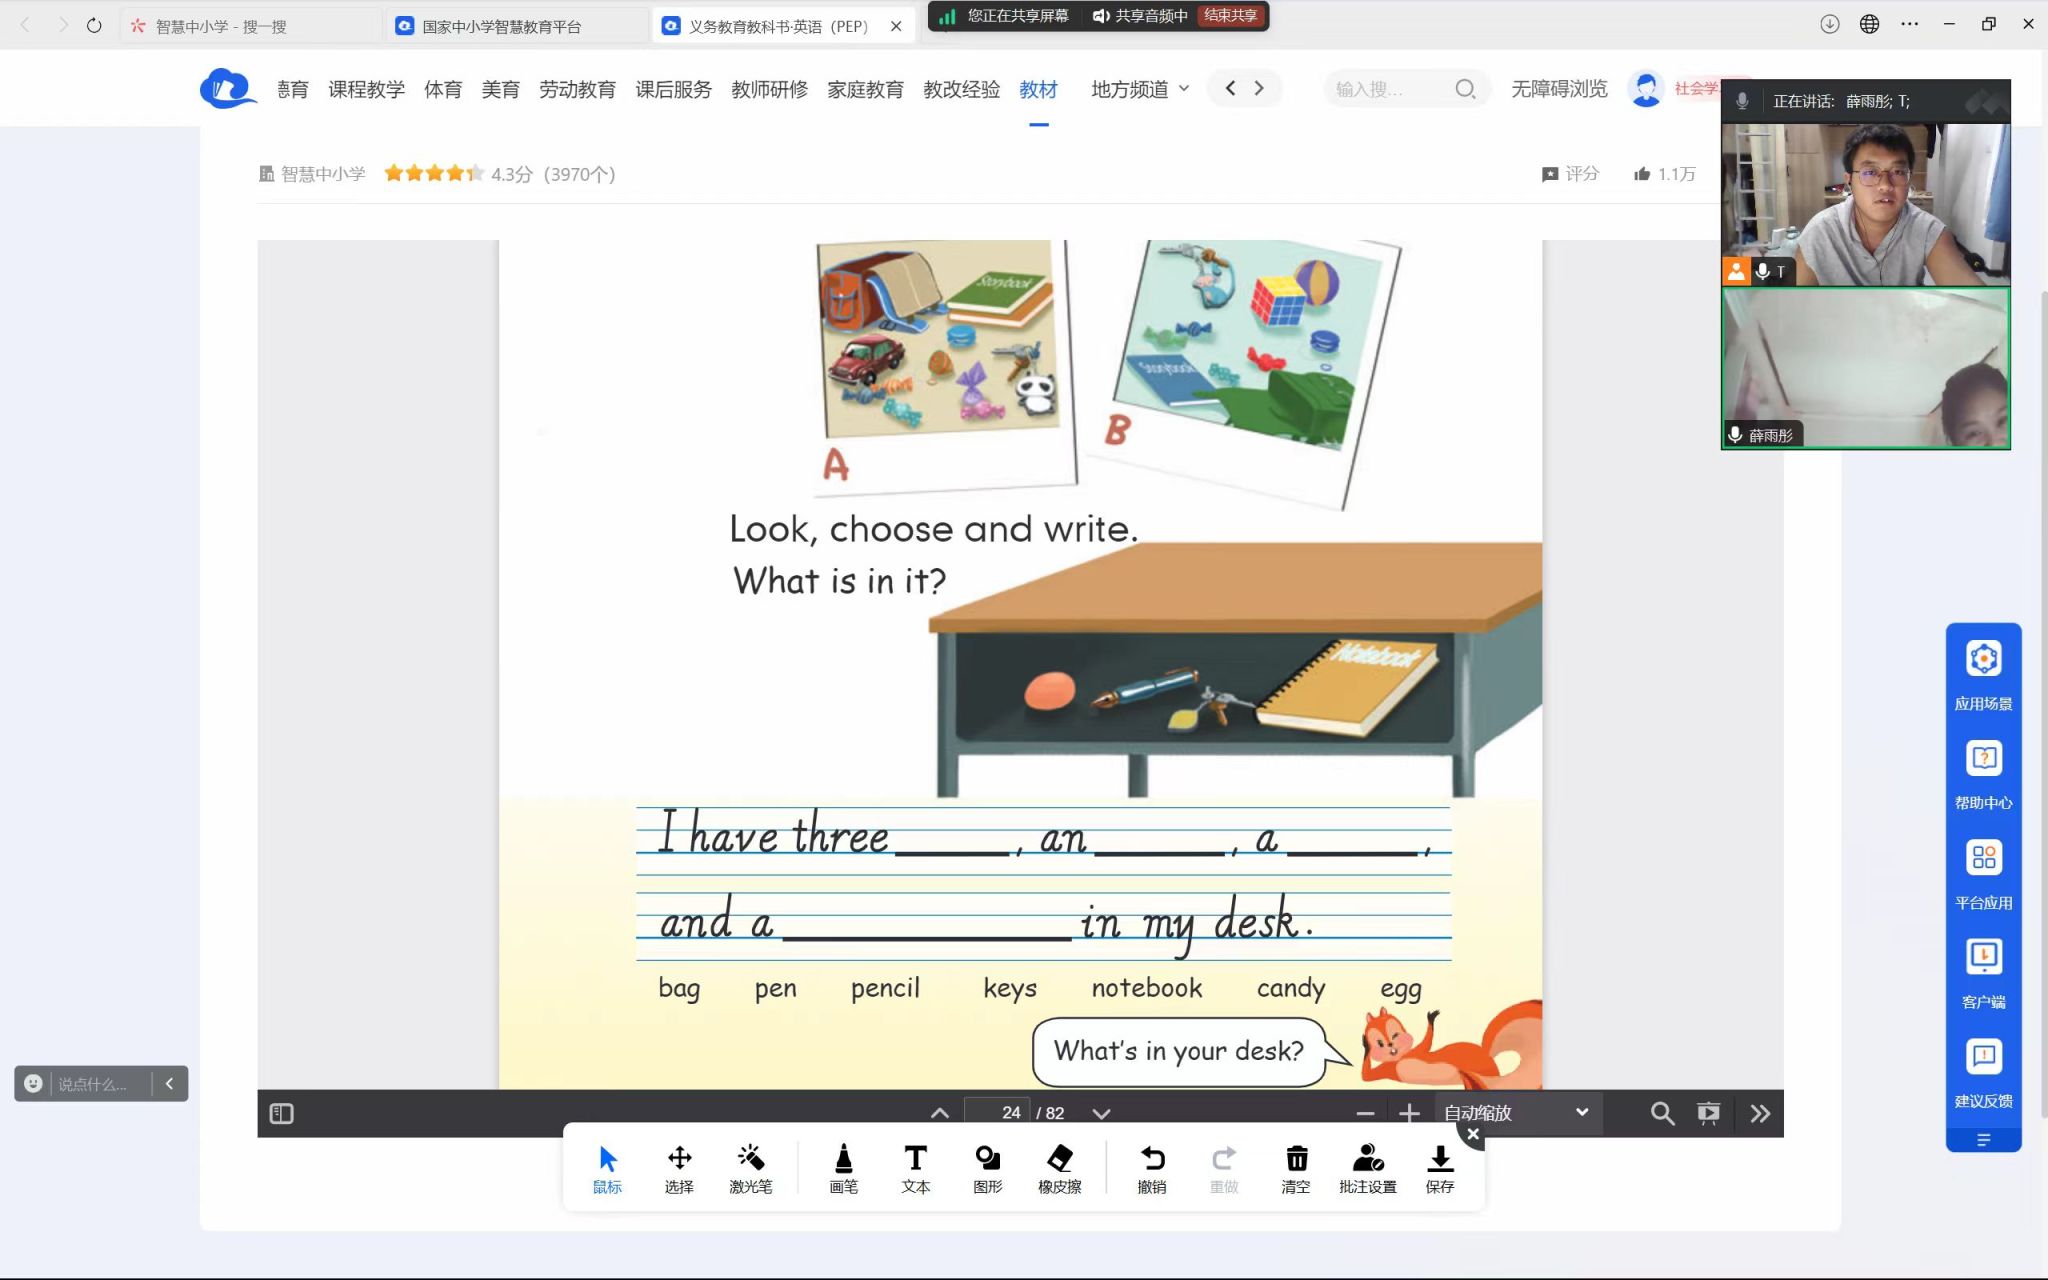Screen dimensions: 2048x1280
Task: Click the 评分 rating link
Action: [x=1570, y=174]
